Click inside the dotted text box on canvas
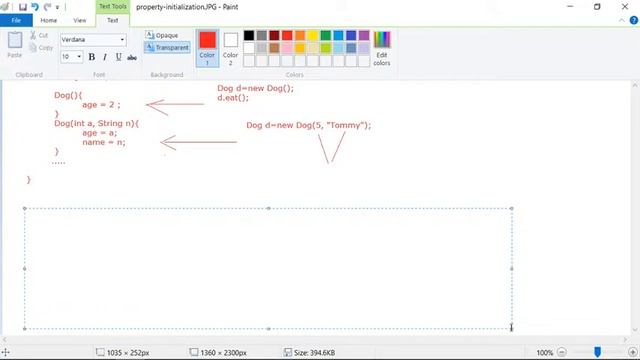The image size is (640, 360). tap(268, 268)
